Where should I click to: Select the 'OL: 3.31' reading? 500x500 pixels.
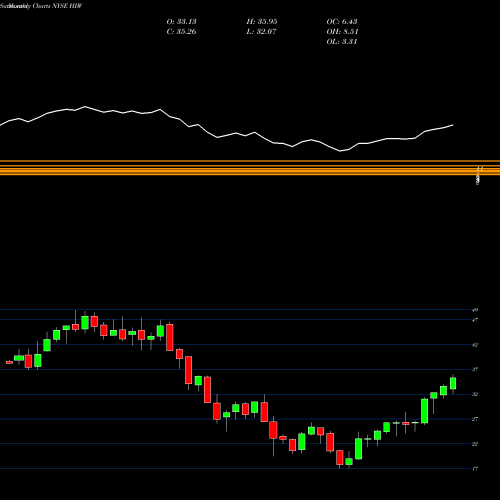pyautogui.click(x=342, y=42)
